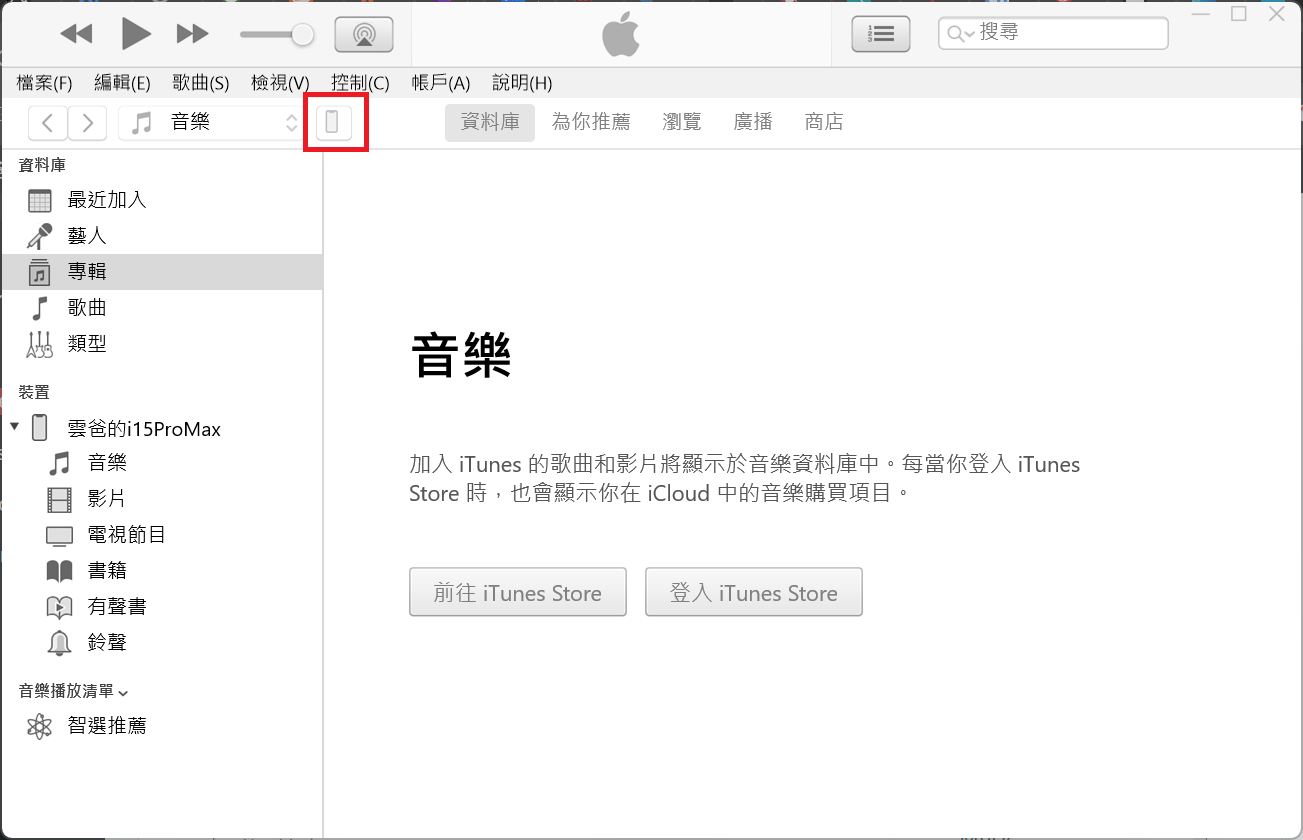The width and height of the screenshot is (1303, 840).
Task: Click the iPhone device button in toolbar
Action: 334,123
